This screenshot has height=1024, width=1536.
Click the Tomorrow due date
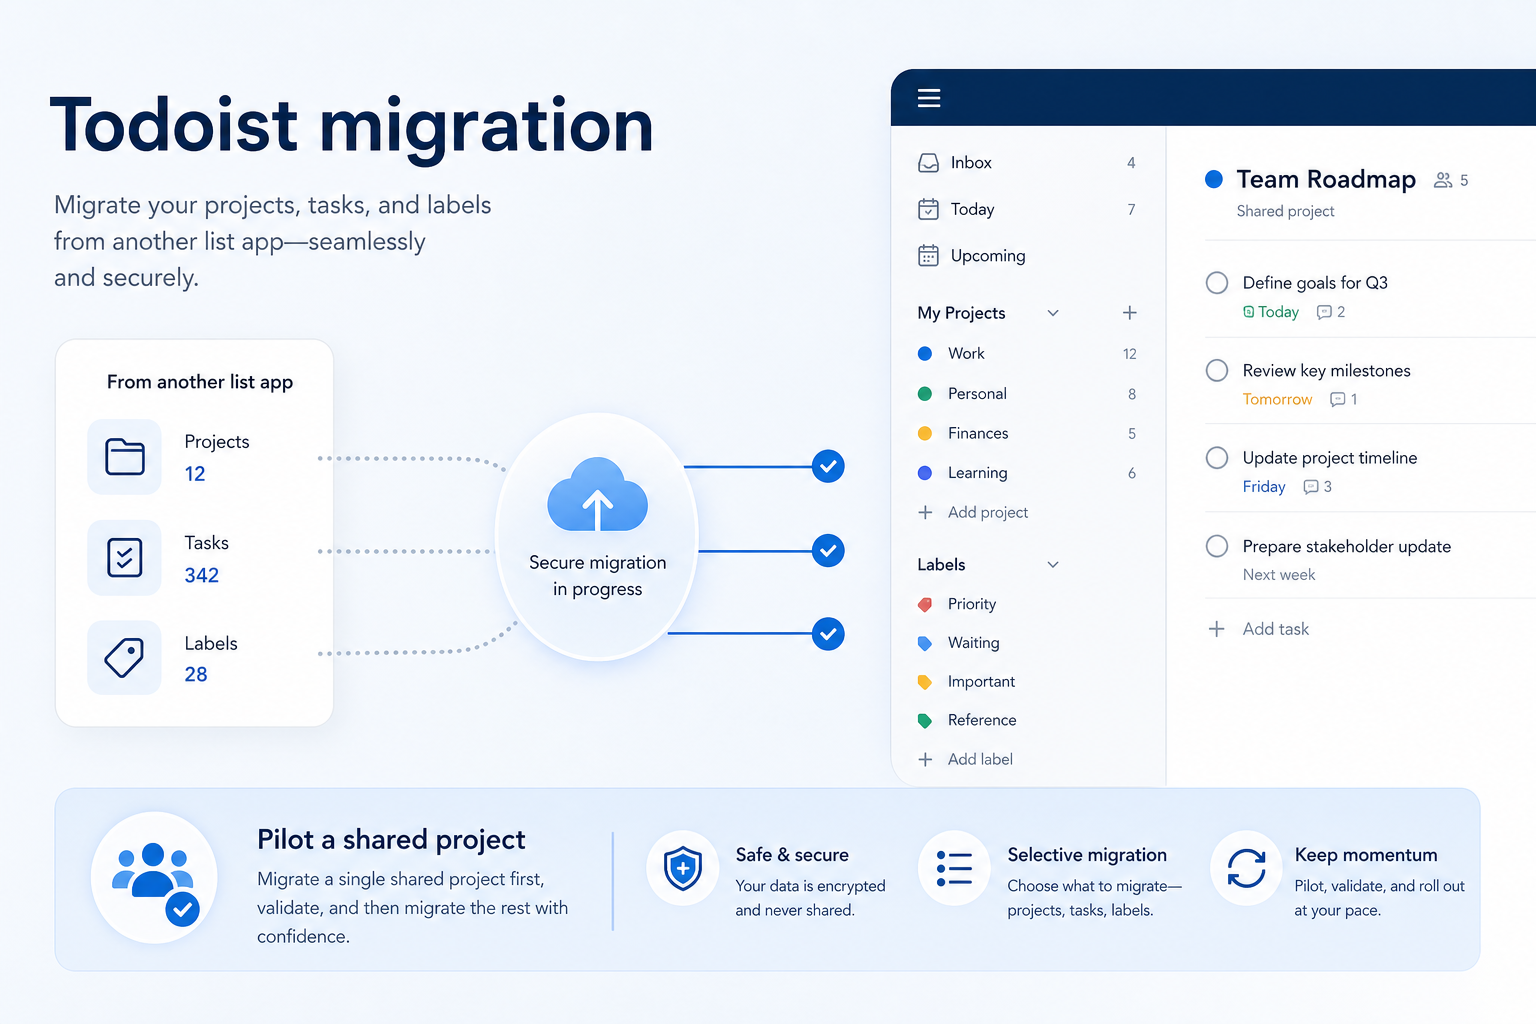click(x=1277, y=399)
